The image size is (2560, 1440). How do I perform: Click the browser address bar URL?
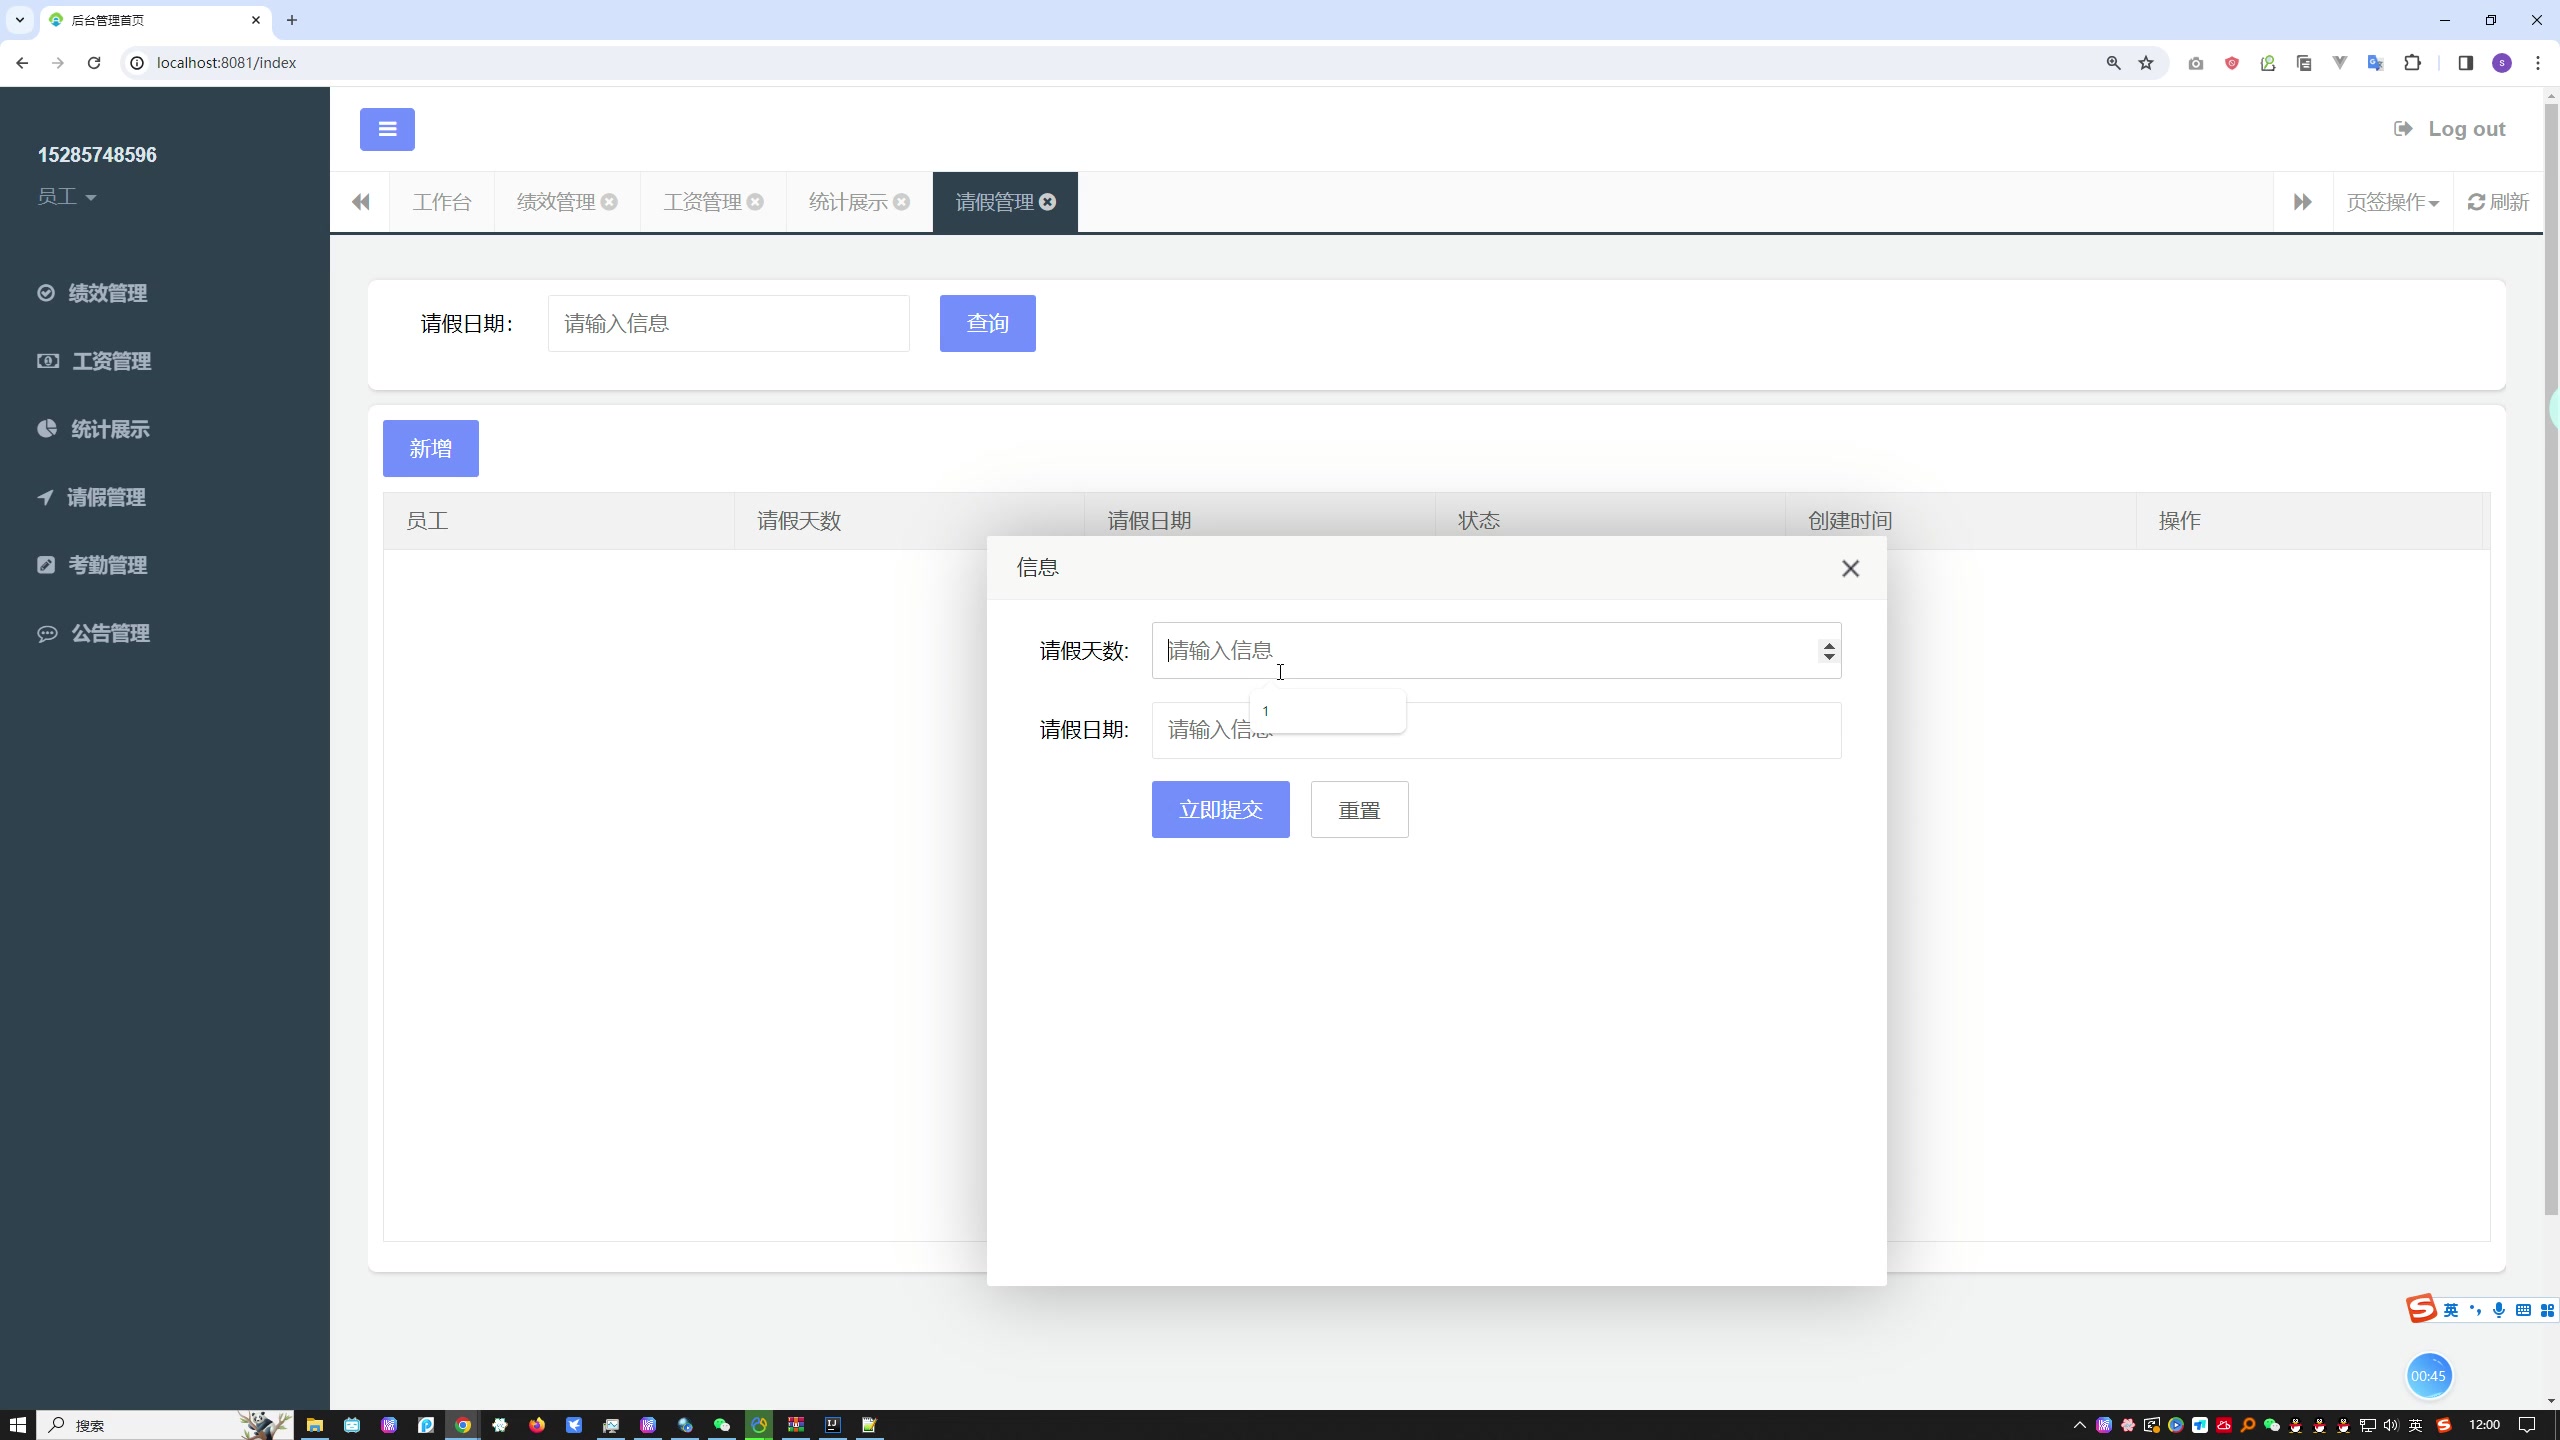click(x=226, y=63)
